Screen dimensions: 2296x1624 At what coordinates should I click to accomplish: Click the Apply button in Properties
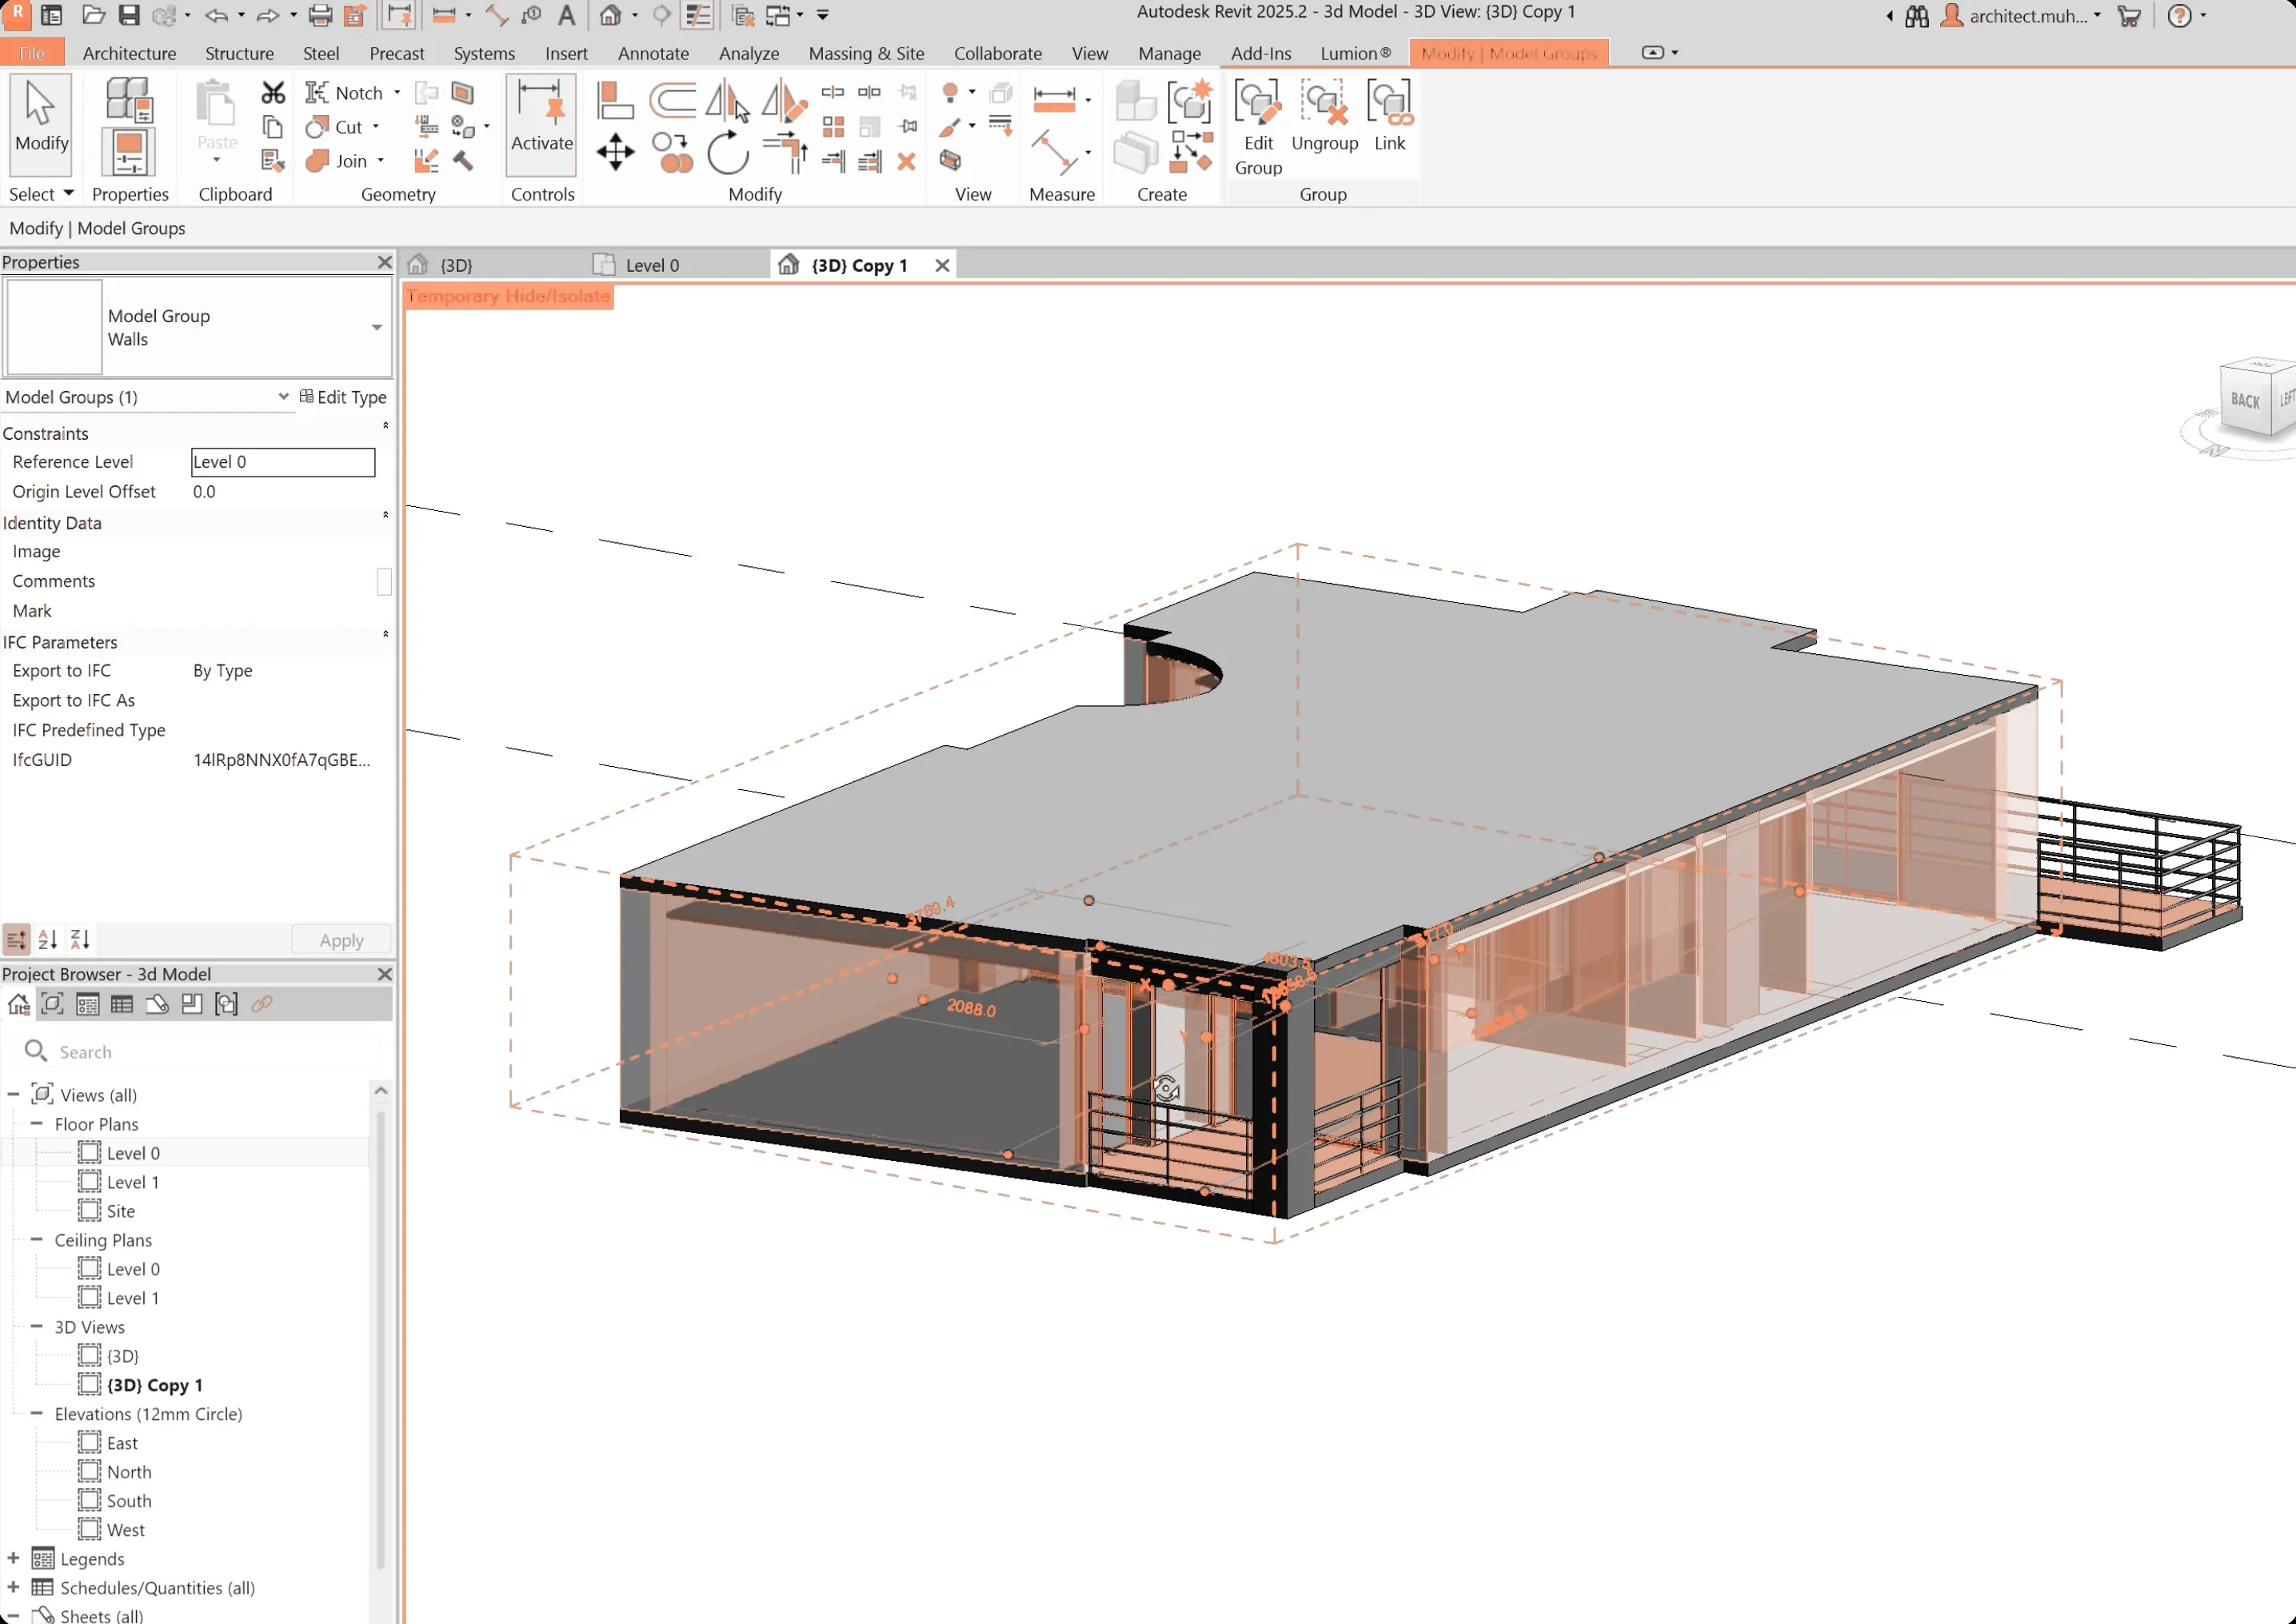[x=341, y=940]
